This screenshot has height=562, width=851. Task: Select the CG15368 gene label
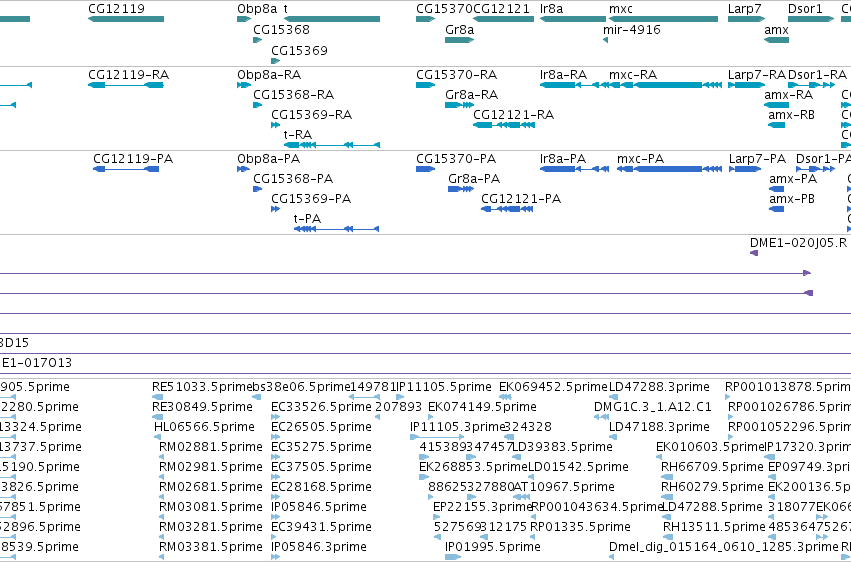click(x=281, y=29)
